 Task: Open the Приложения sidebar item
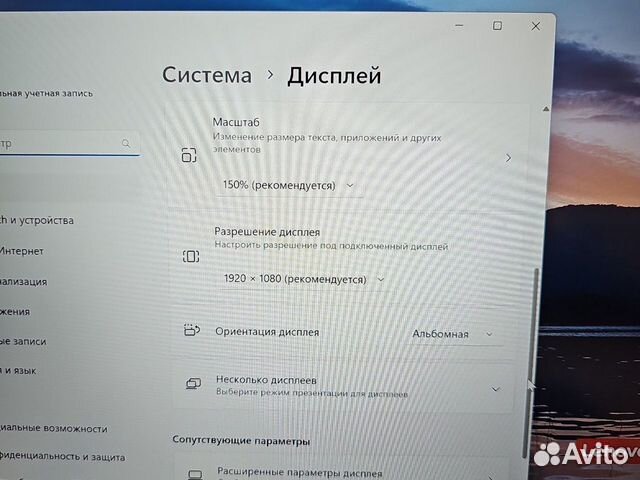[15, 312]
